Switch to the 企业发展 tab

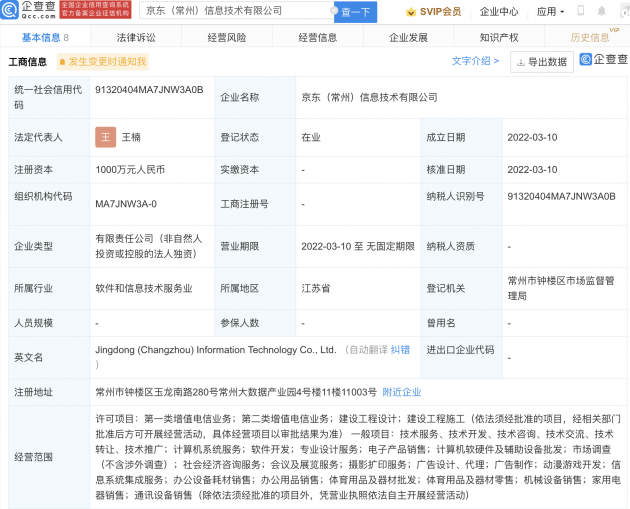(x=409, y=37)
